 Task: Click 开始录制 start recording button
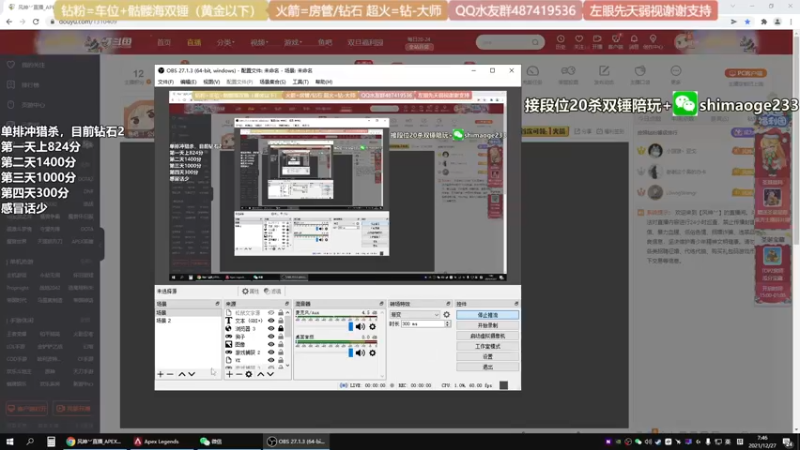pos(488,326)
